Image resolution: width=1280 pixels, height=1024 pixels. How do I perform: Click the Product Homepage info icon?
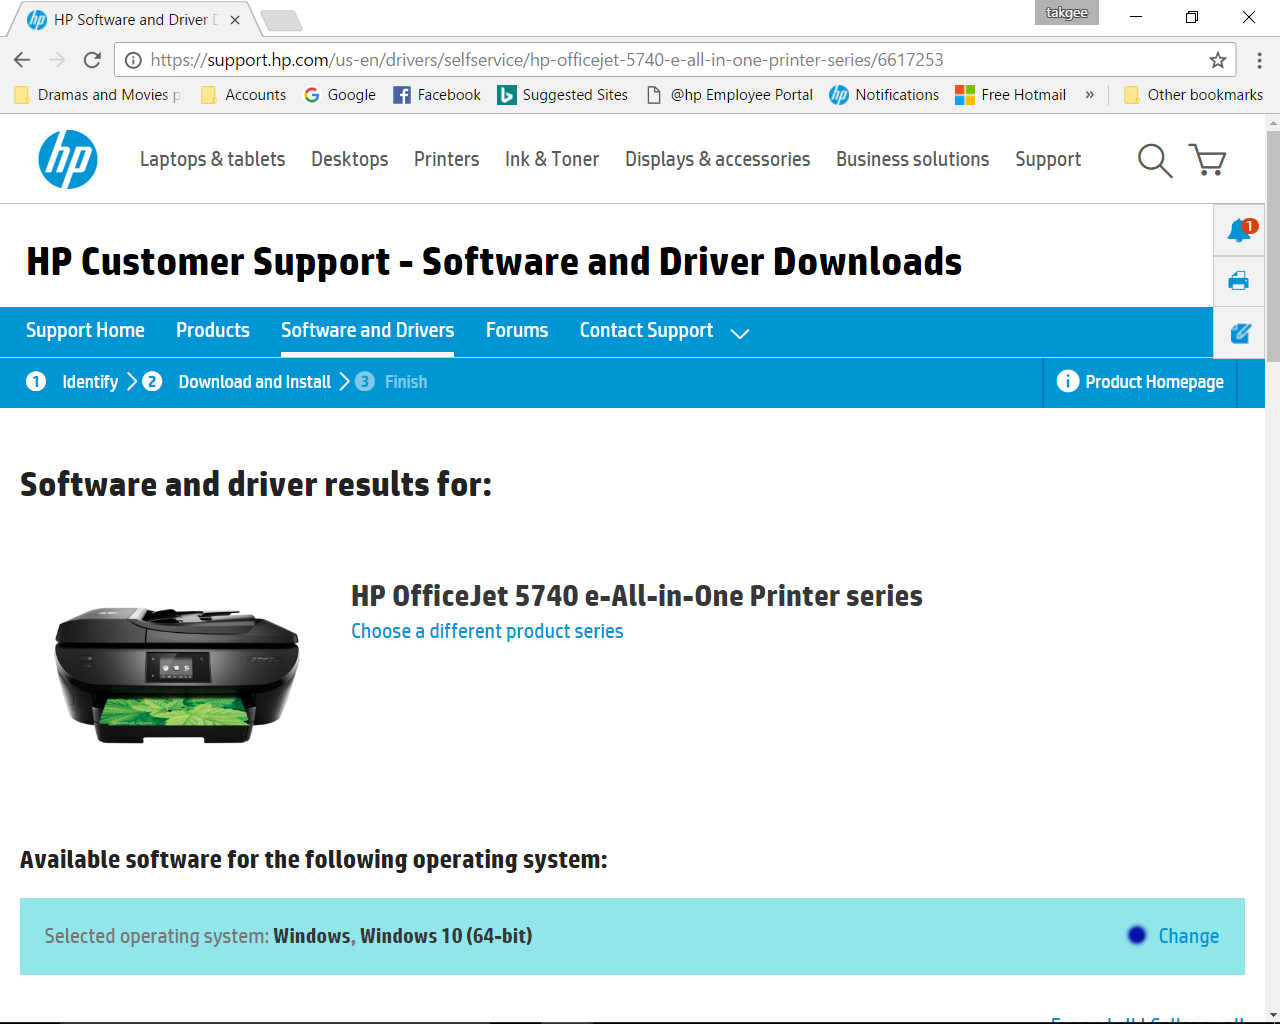click(1067, 381)
